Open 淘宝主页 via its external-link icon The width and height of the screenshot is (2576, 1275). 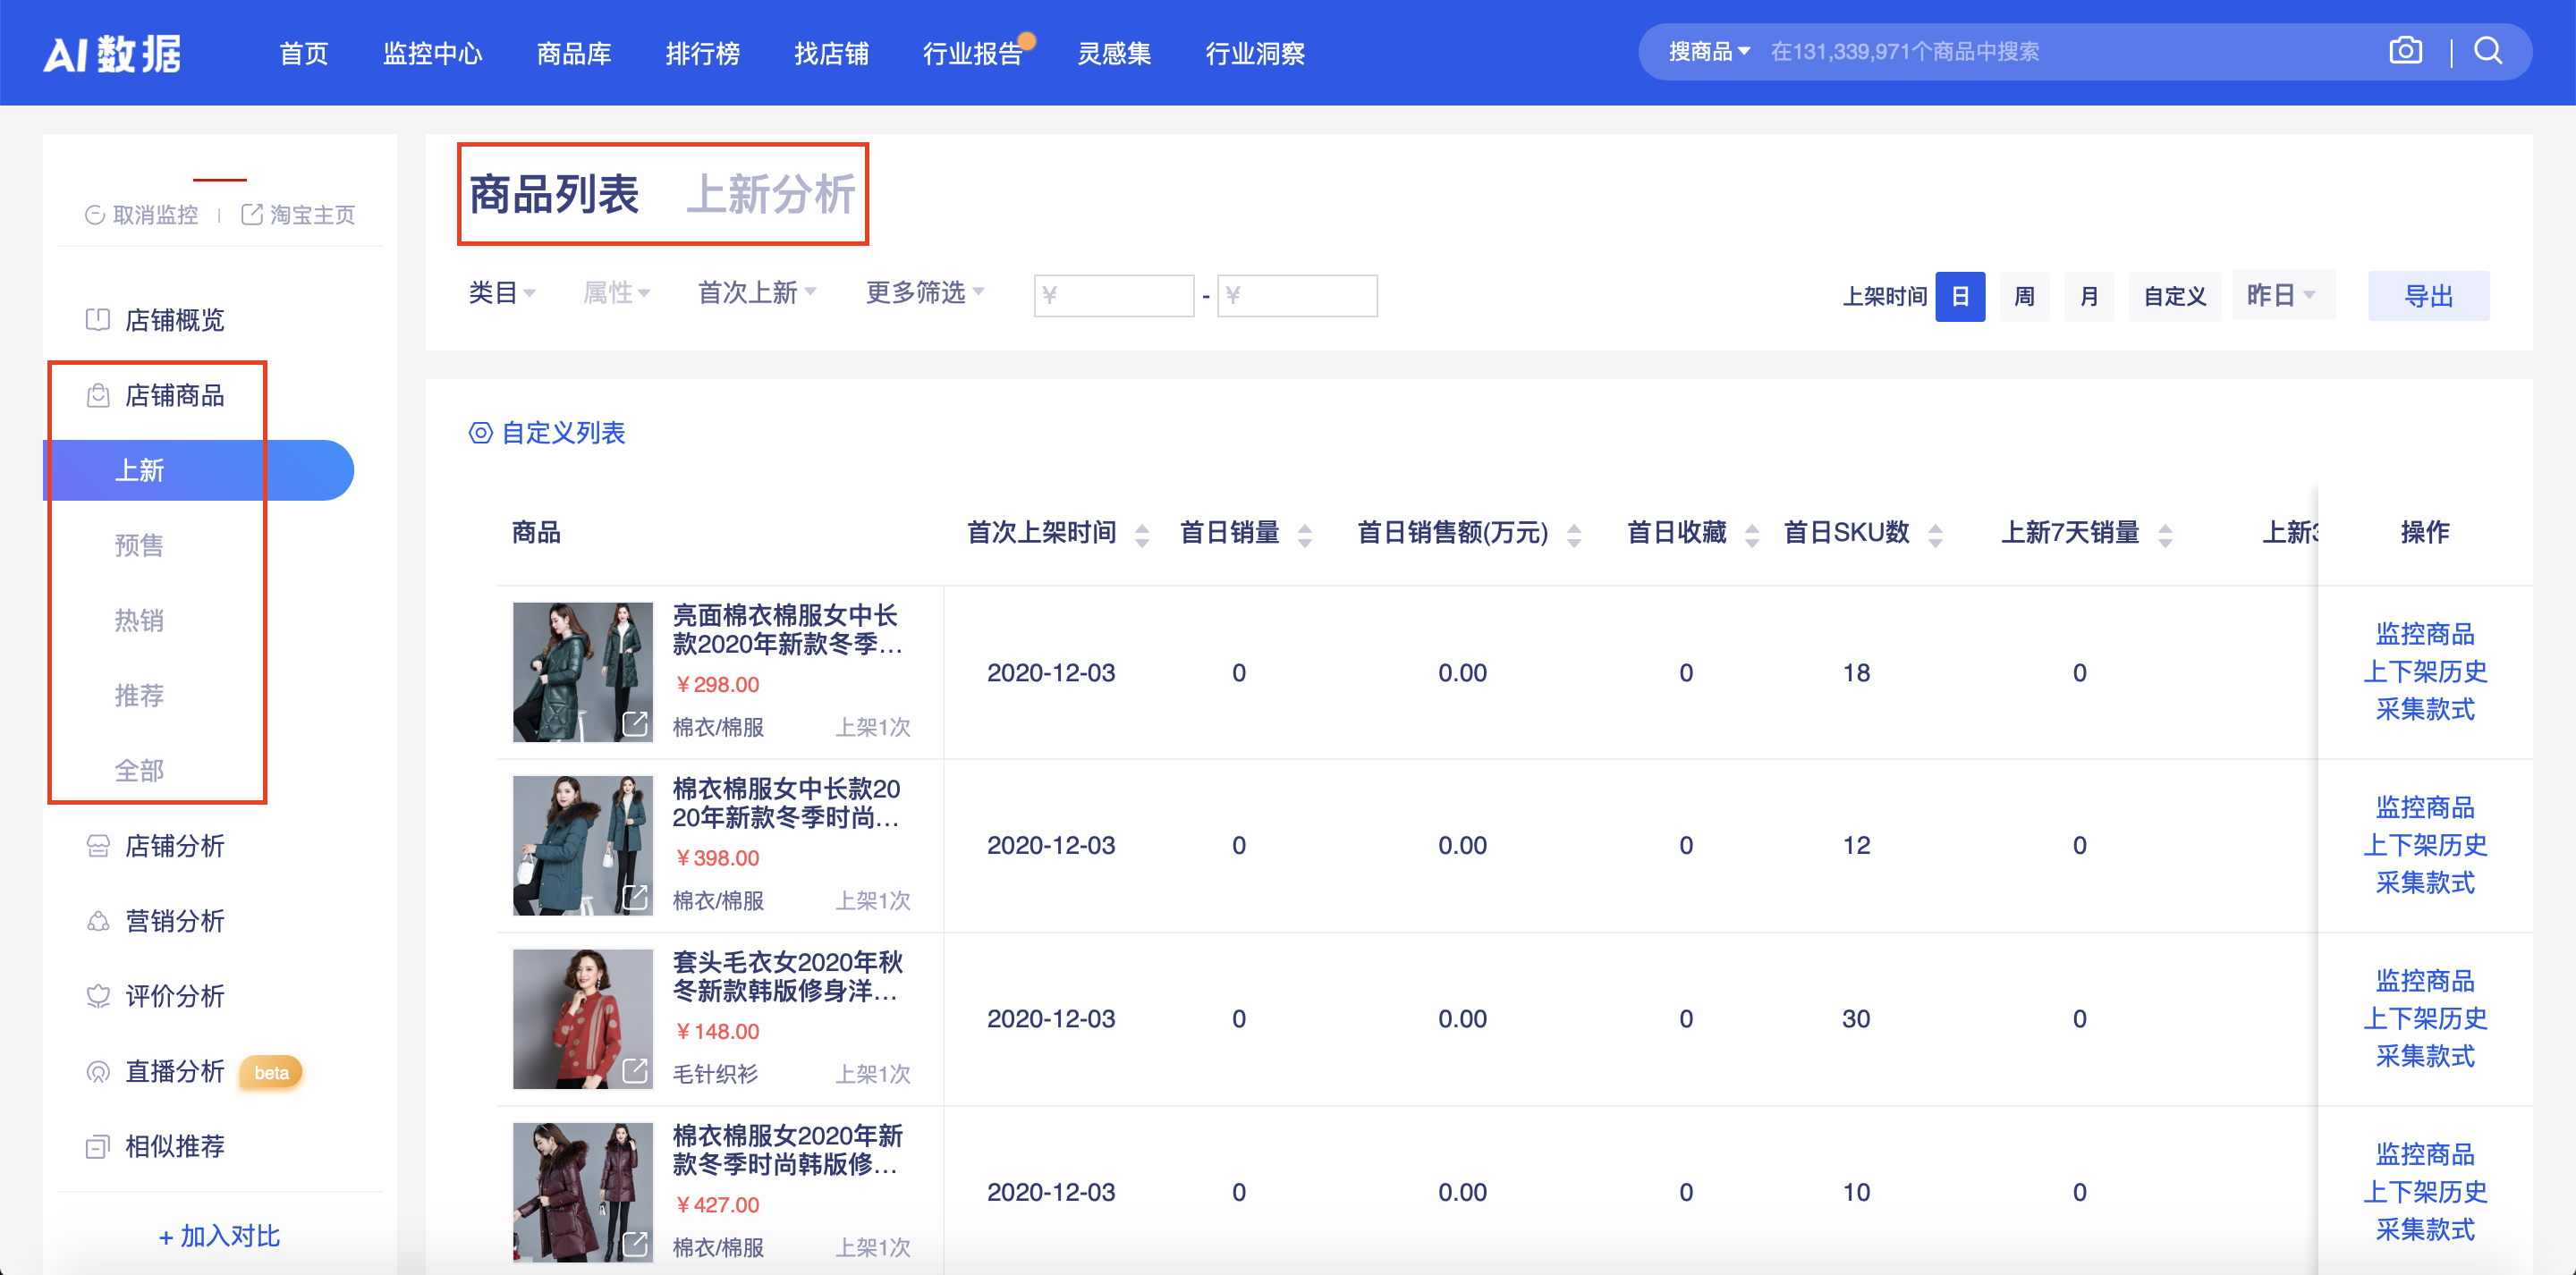coord(250,213)
